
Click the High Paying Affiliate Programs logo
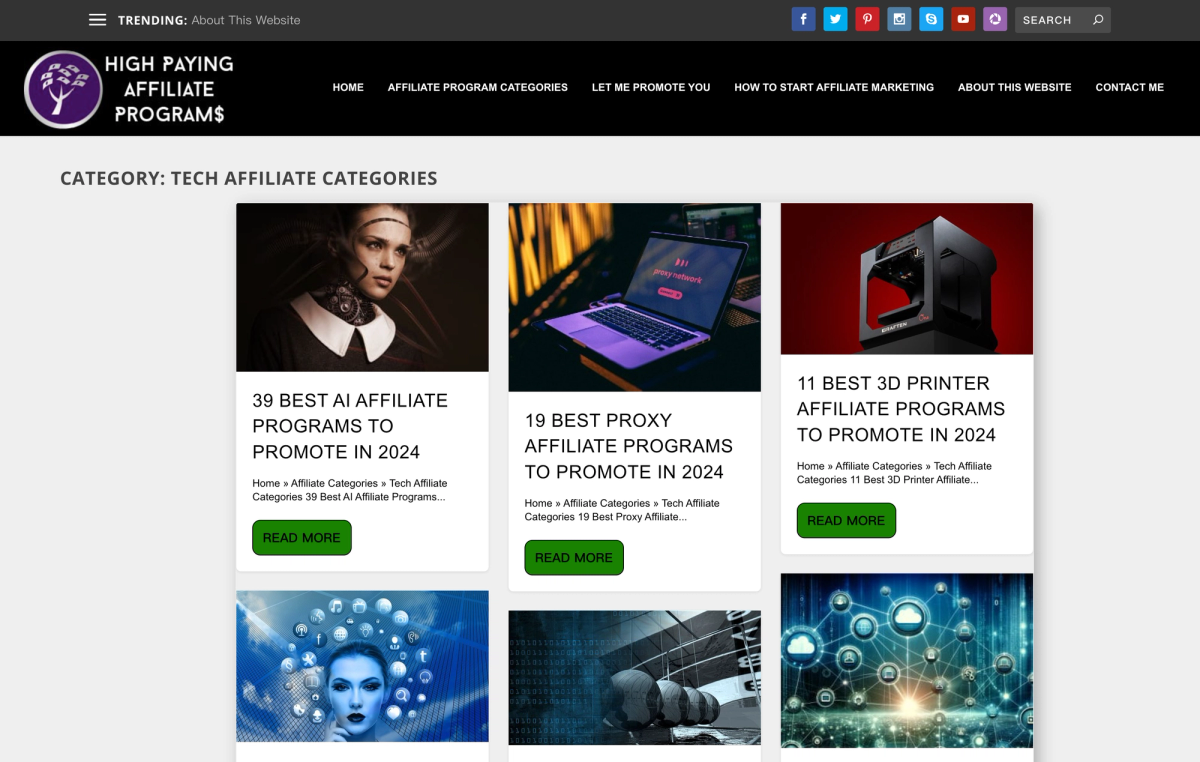[x=129, y=89]
